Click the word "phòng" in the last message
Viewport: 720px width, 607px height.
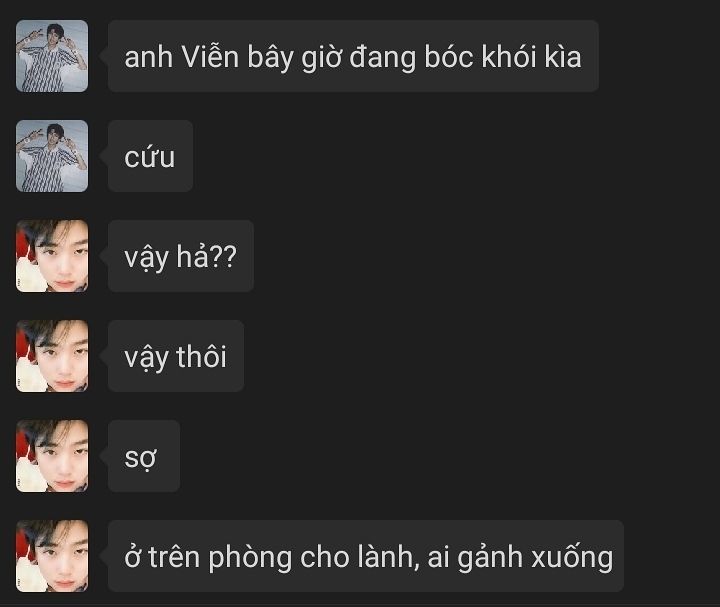pyautogui.click(x=250, y=558)
